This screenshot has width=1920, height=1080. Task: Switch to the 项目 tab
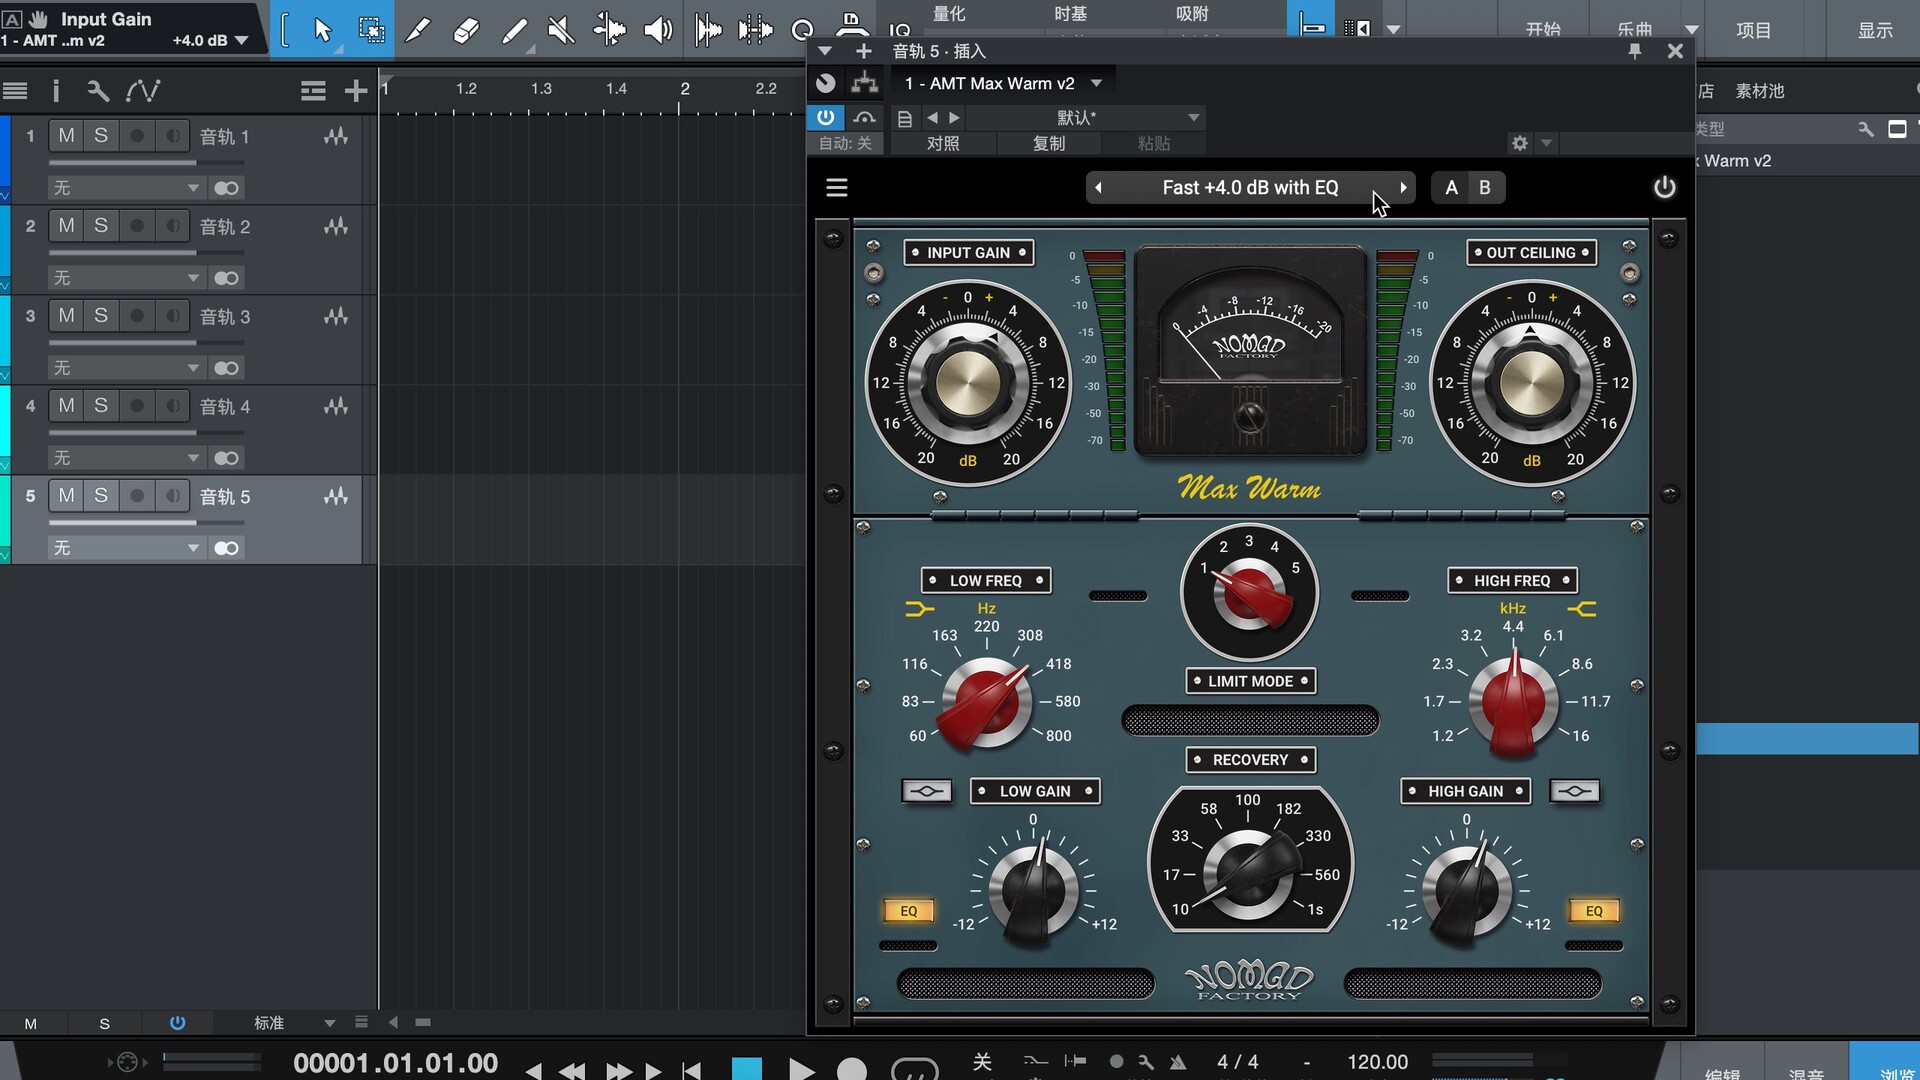tap(1753, 30)
